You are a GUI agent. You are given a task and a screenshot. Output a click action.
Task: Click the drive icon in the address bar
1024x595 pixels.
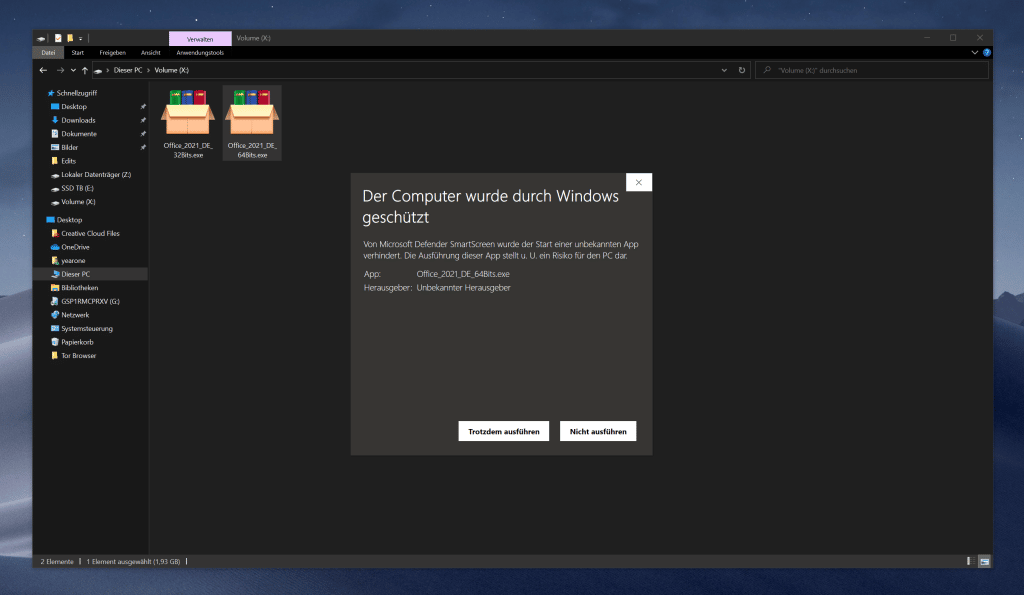pos(98,71)
